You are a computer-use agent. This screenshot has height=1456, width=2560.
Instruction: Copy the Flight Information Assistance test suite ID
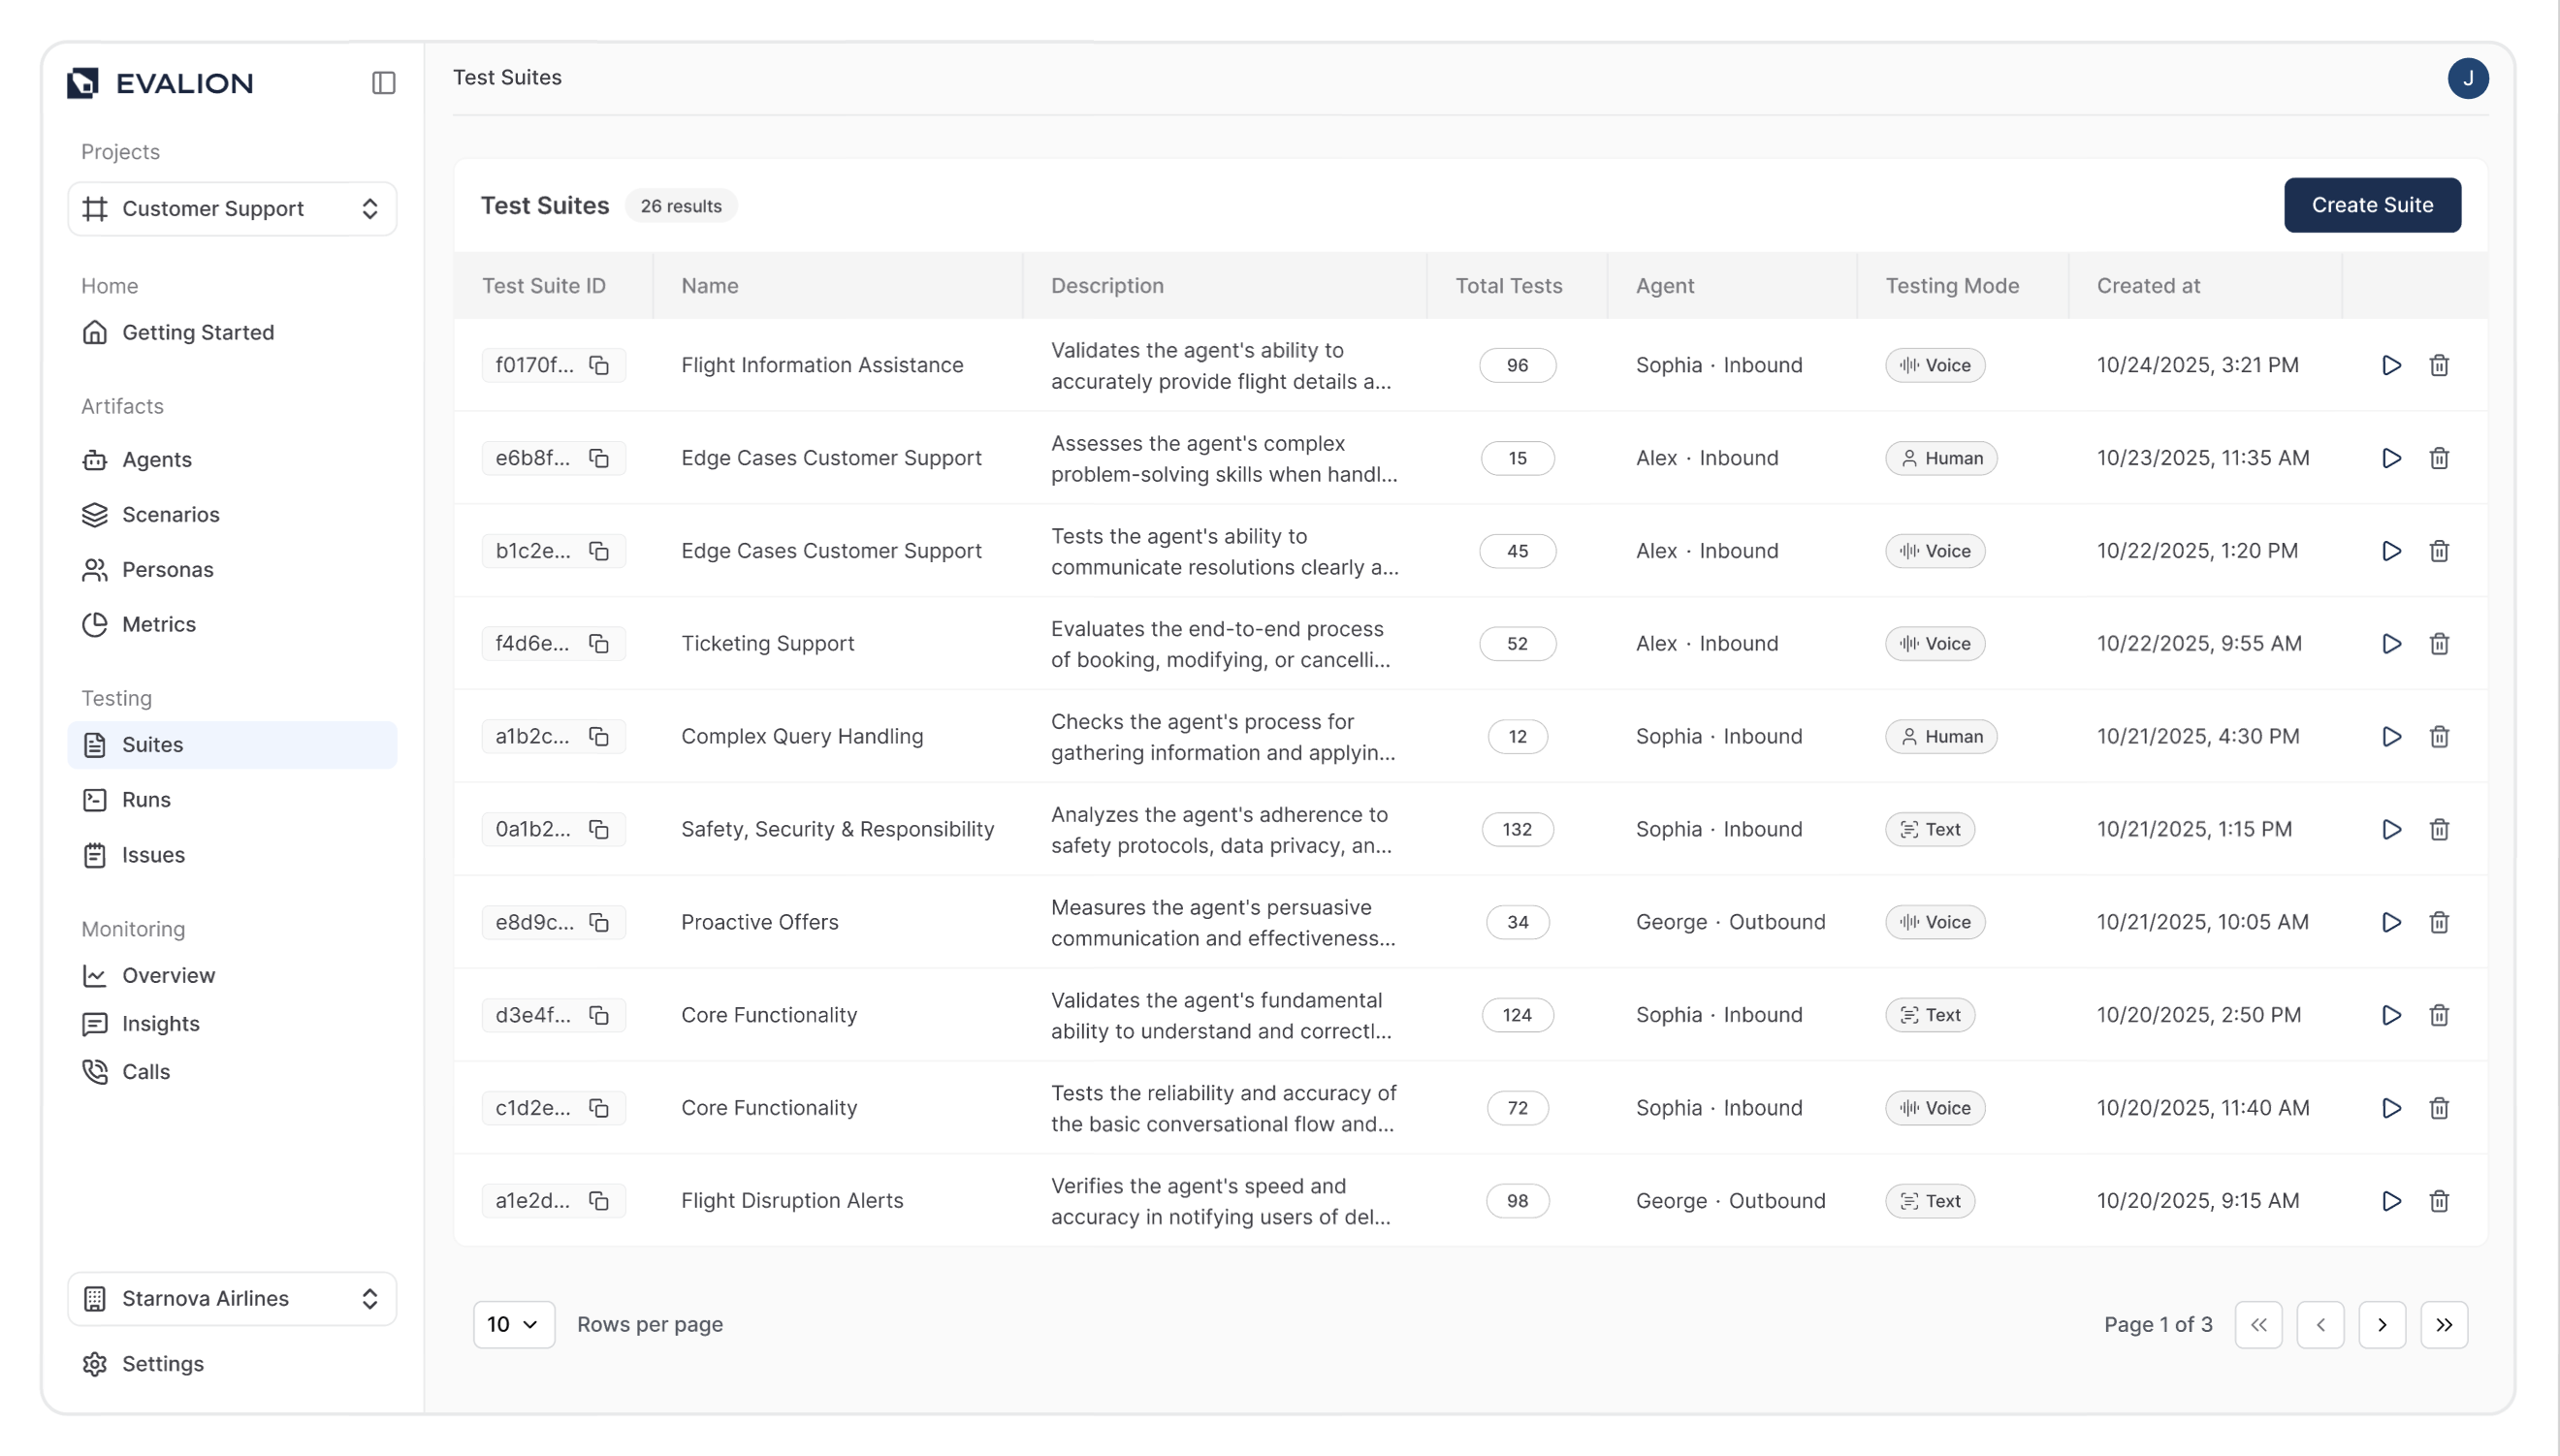pos(600,364)
